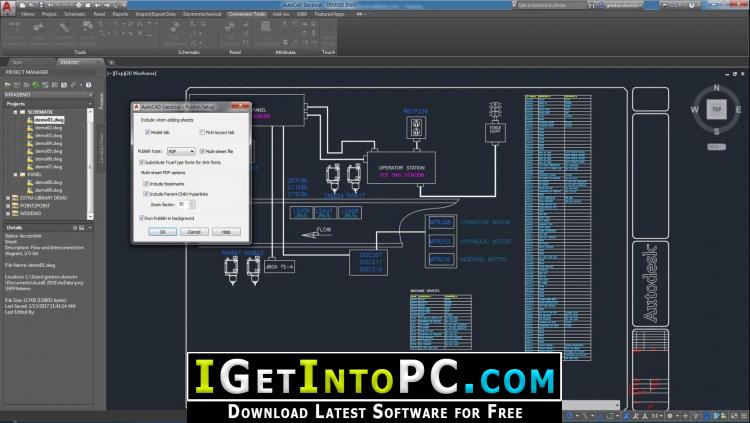Click the S compass direction on ViewCube
750x423 pixels.
pos(716,131)
